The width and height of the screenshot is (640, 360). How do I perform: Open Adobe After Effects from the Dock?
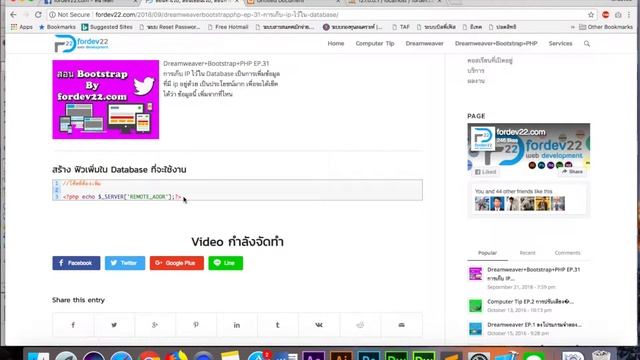313,356
